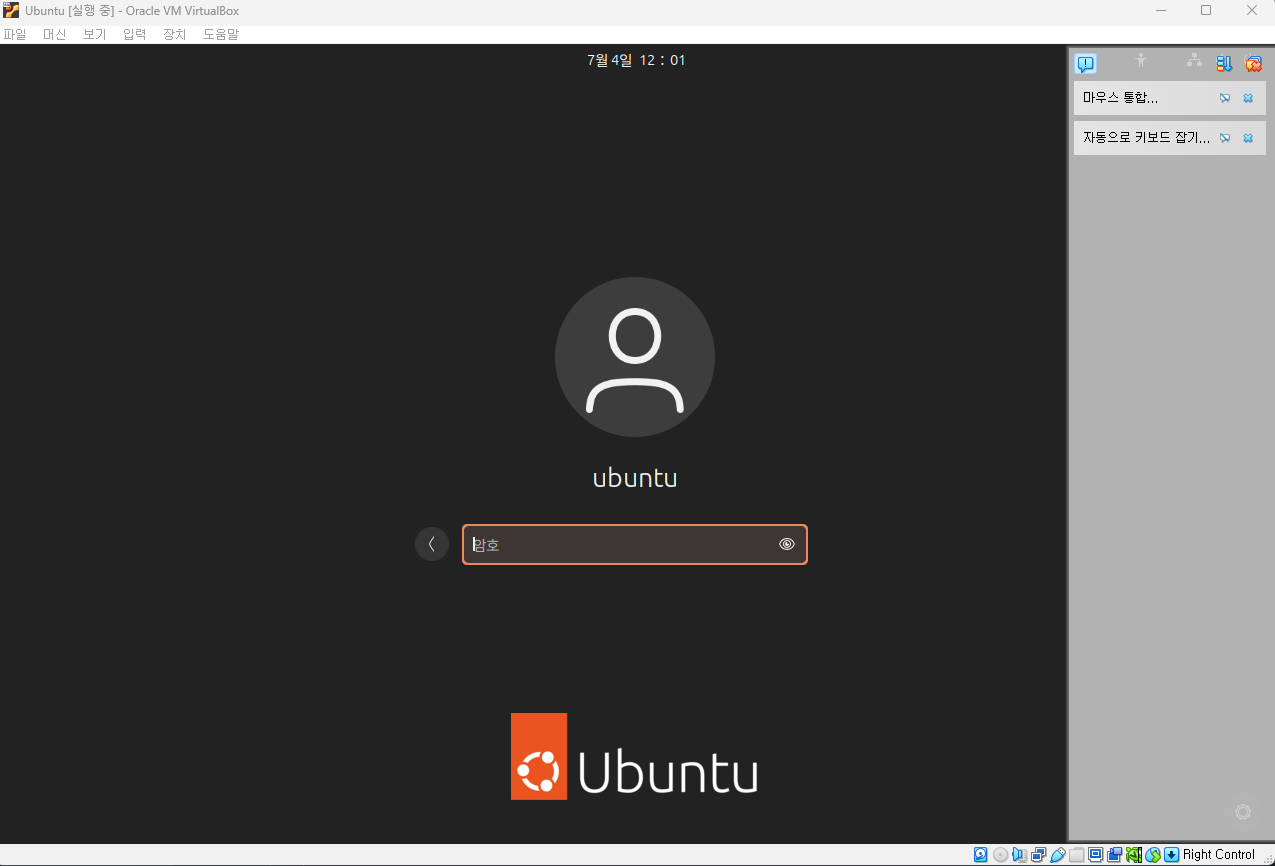Viewport: 1275px width, 866px height.
Task: Open the display settings status icon
Action: click(x=1096, y=854)
